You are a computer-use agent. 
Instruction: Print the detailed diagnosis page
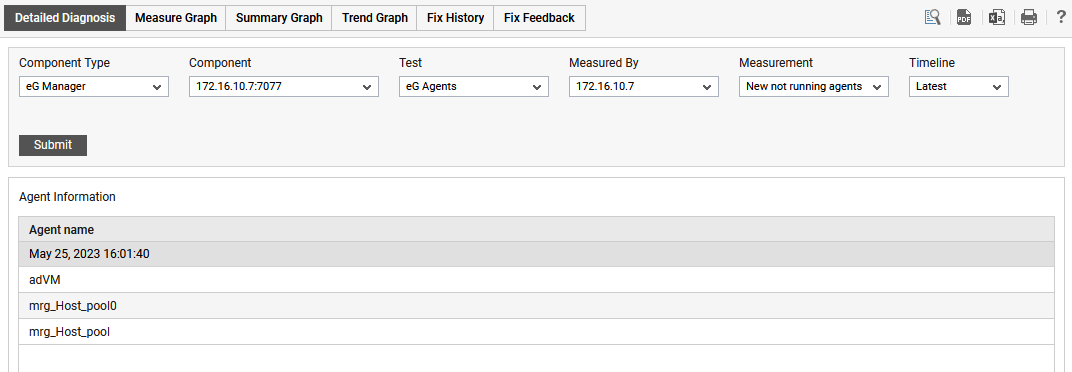(x=1029, y=18)
